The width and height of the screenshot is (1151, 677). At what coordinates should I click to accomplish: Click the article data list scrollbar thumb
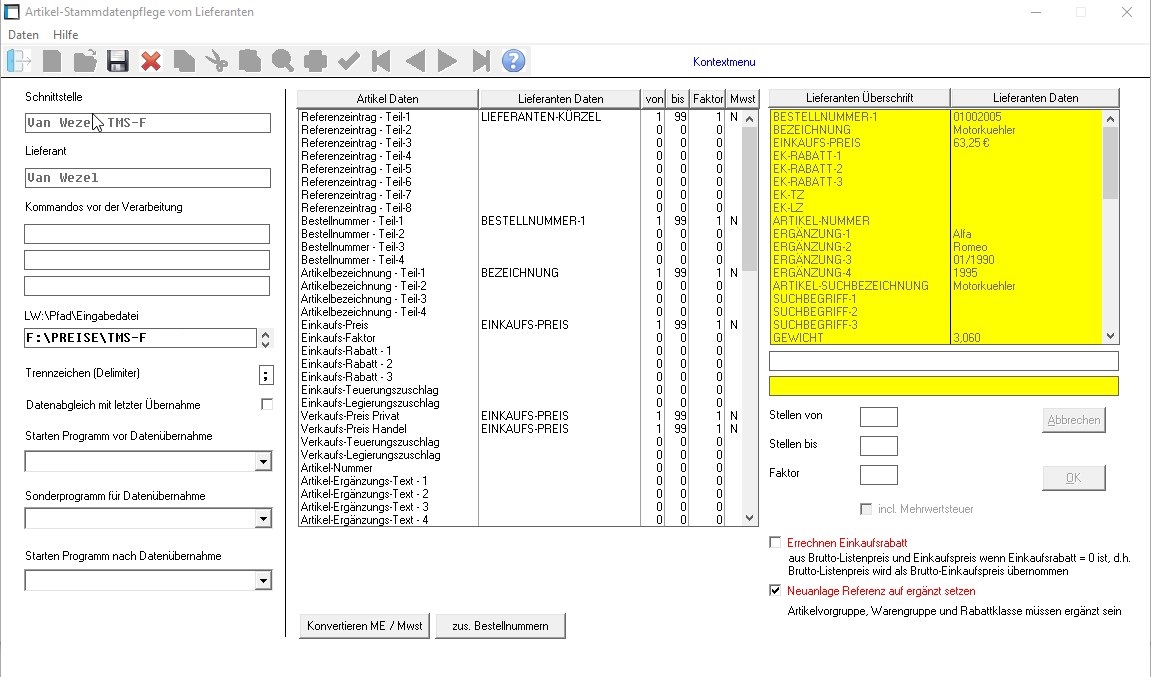(x=749, y=199)
